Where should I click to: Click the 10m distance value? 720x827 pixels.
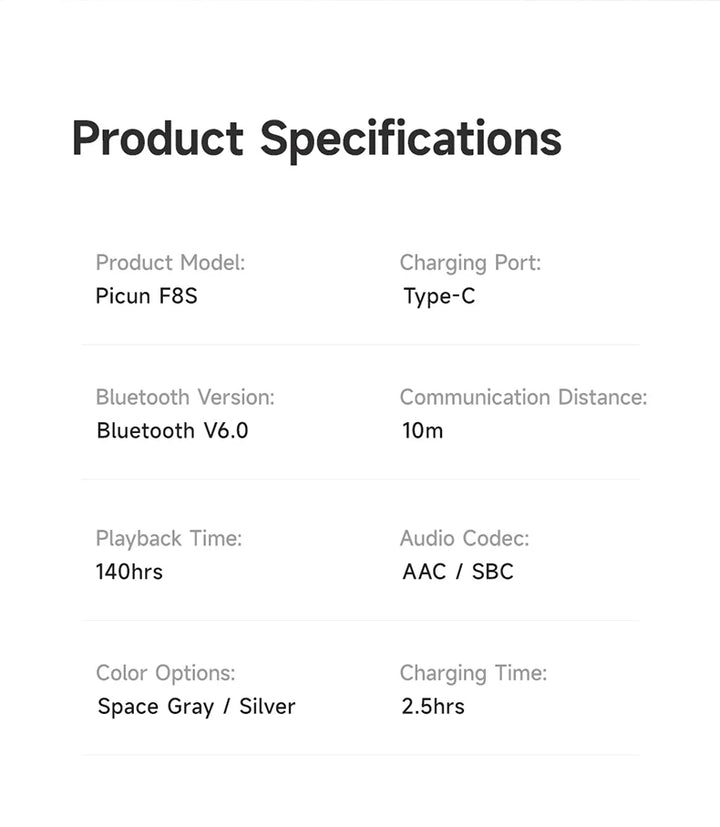[x=422, y=431]
